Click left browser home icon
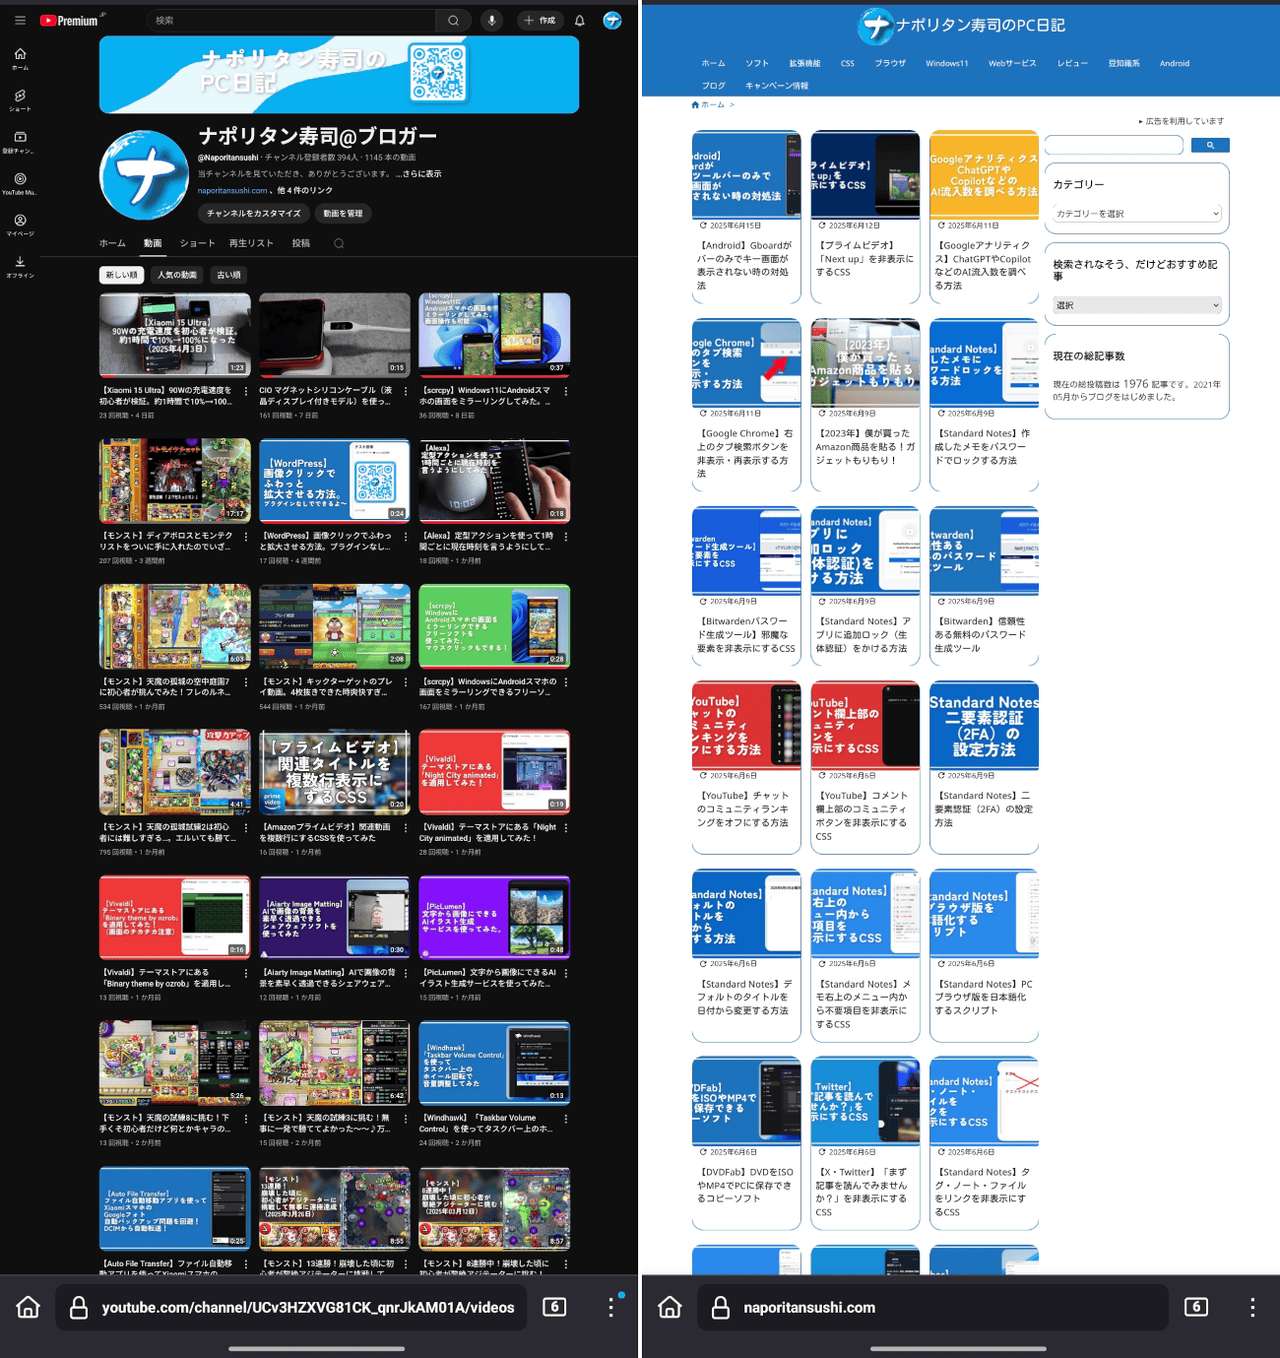 (28, 1307)
